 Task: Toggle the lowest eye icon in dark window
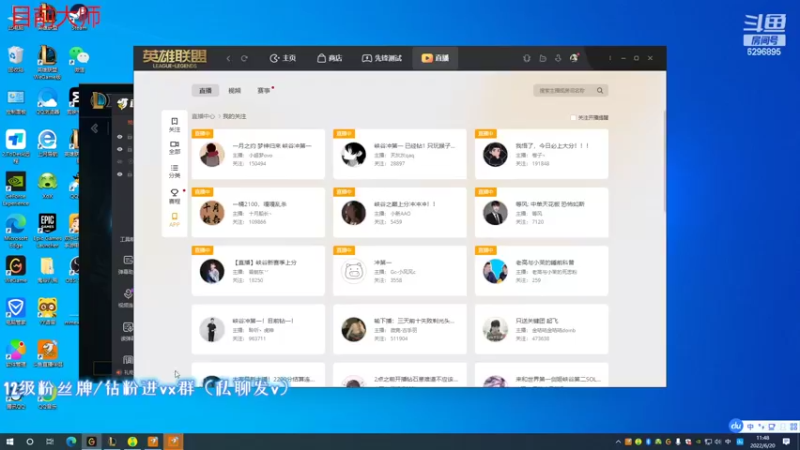coord(120,174)
